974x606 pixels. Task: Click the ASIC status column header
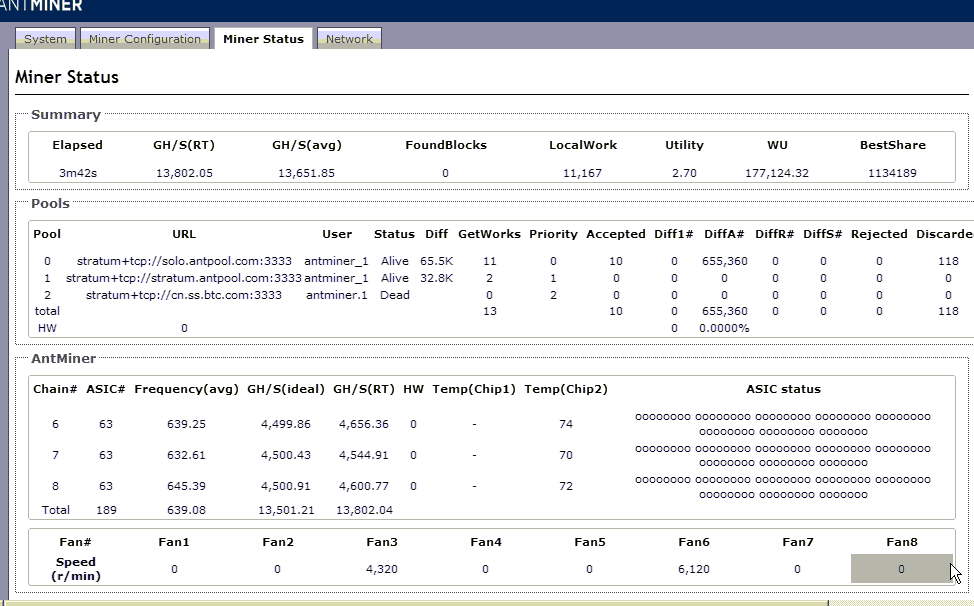783,389
